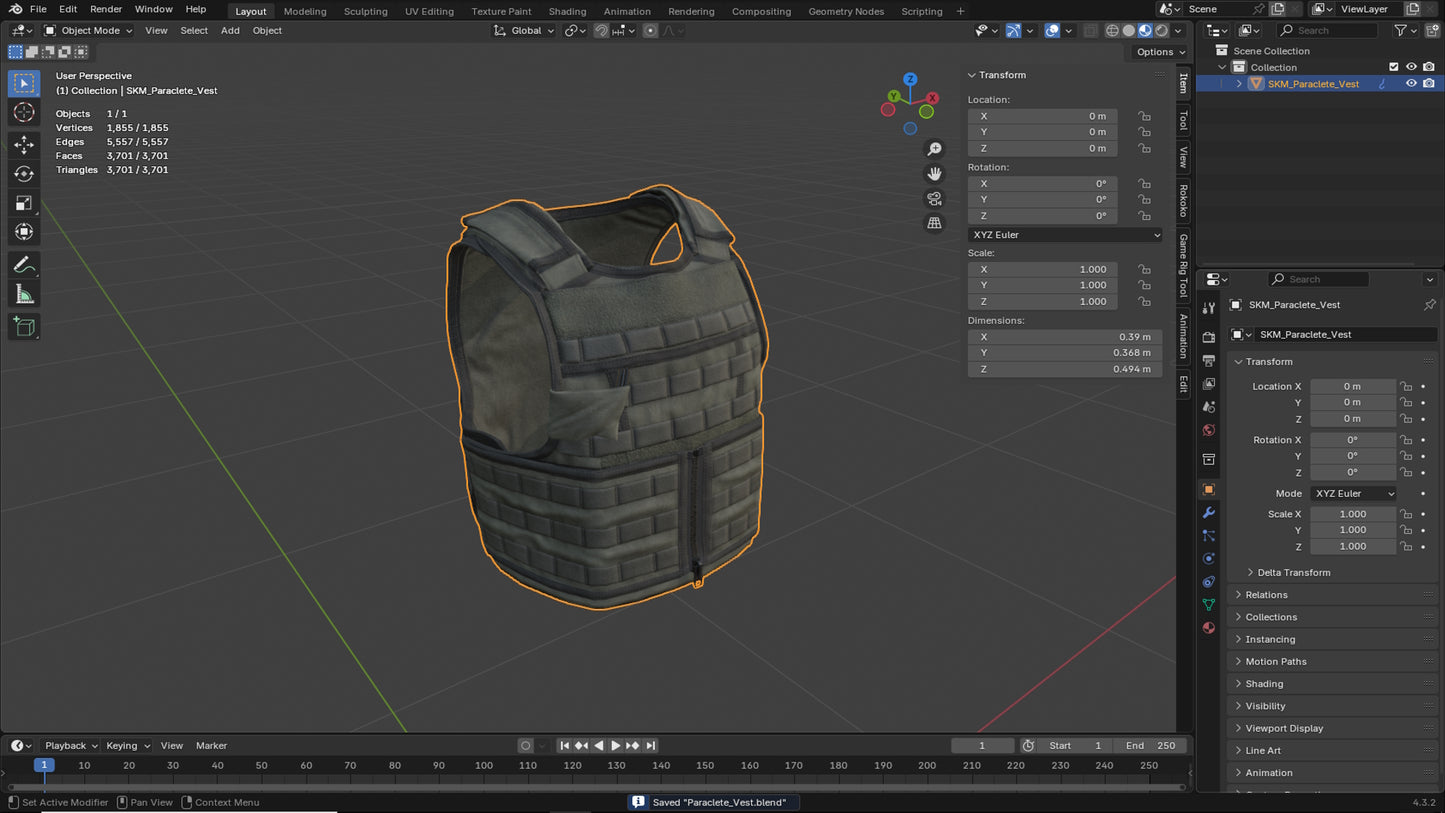
Task: Select the Rotate tool in the left toolbar
Action: (x=24, y=174)
